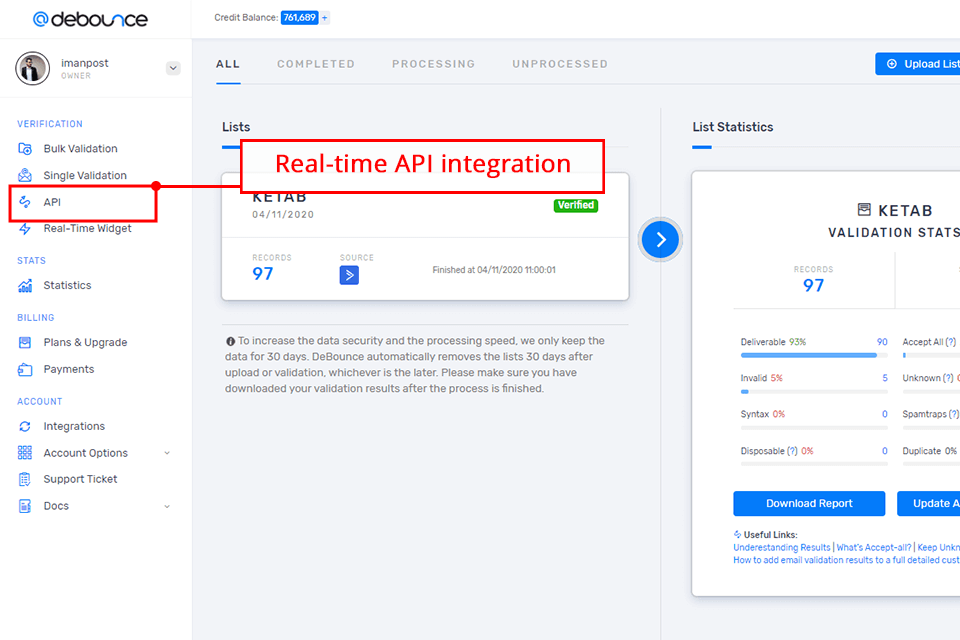Open the DeBounce logo home link
The image size is (960, 640).
90,19
